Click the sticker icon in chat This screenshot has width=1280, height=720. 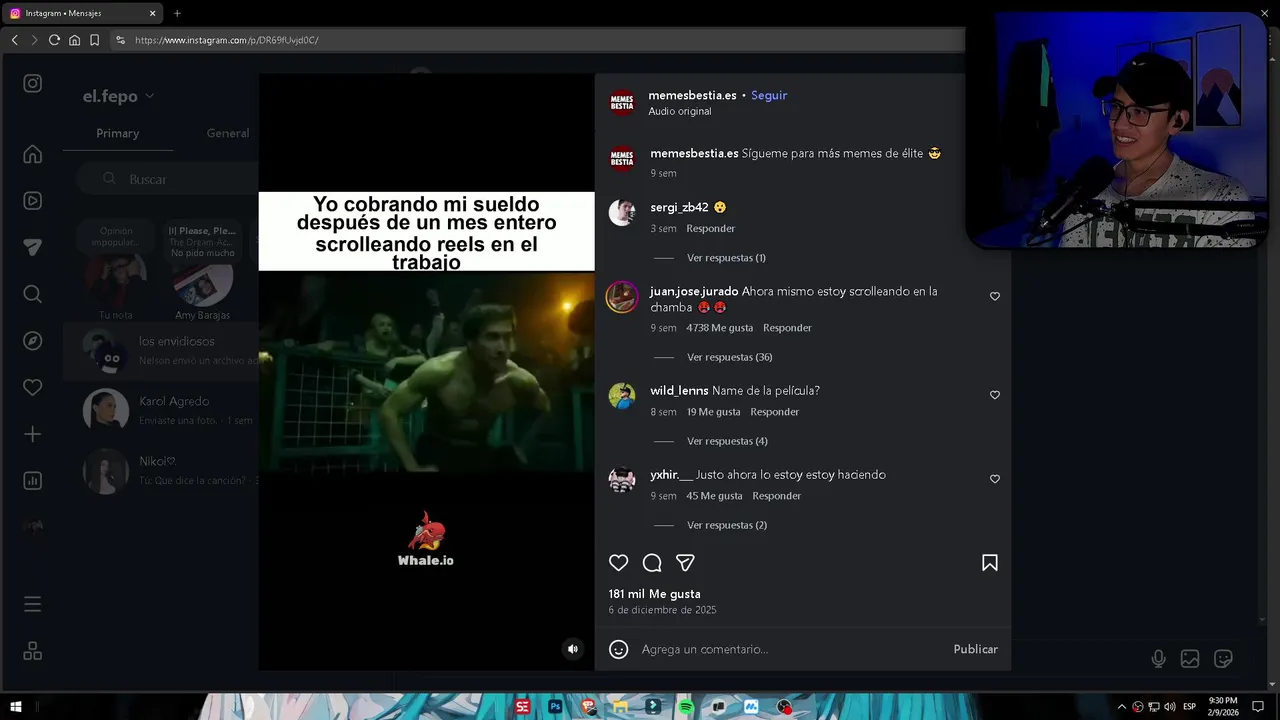point(1223,658)
